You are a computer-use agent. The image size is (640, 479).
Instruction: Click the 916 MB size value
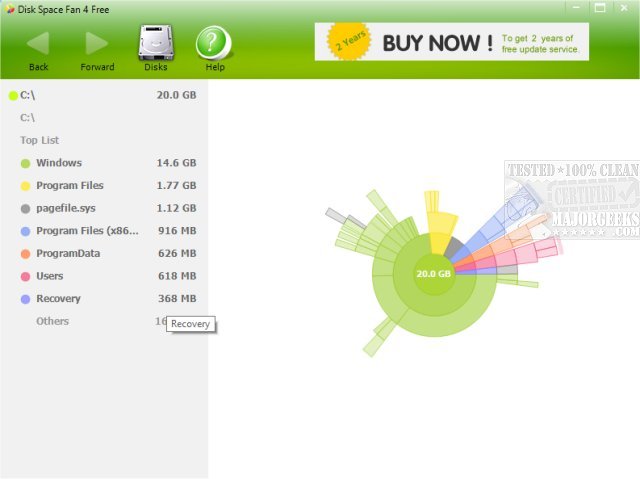(x=177, y=231)
